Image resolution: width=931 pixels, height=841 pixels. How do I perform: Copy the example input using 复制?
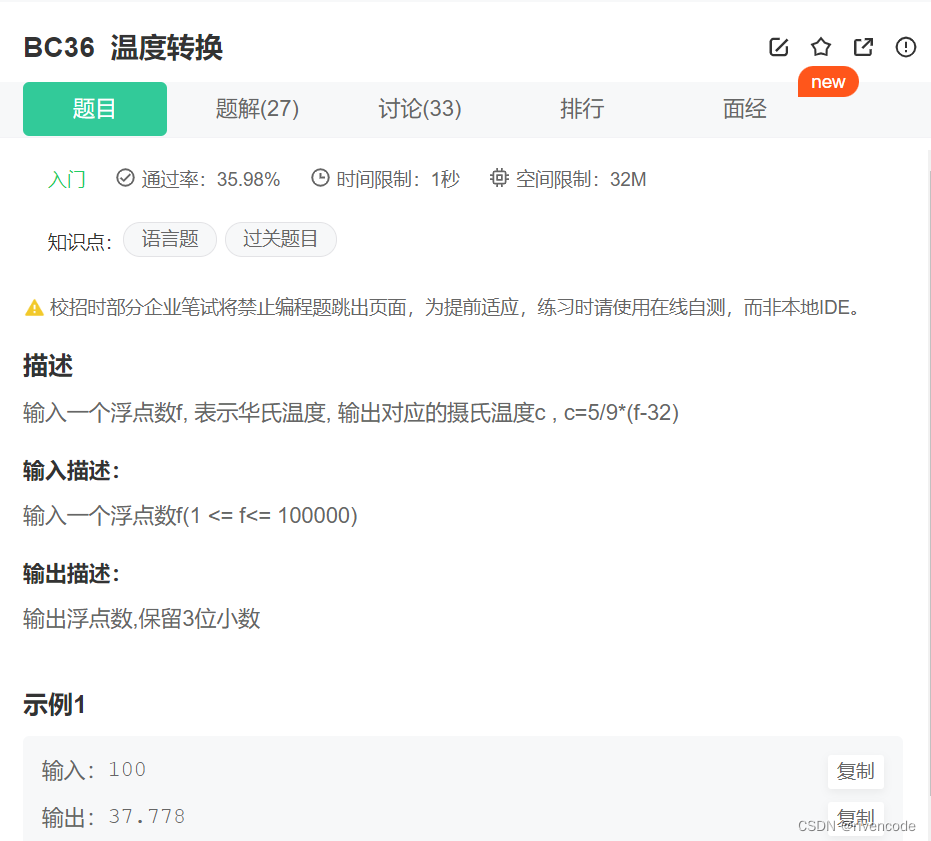(x=855, y=771)
